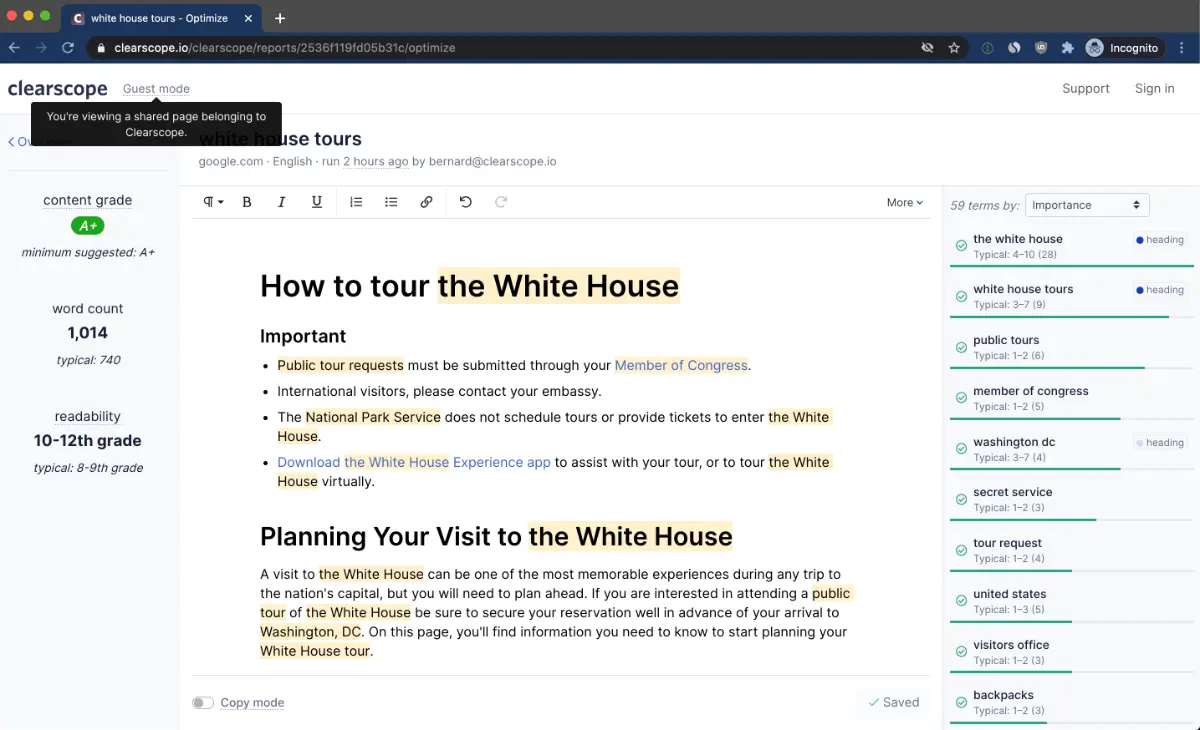
Task: Select the term 'public tours'
Action: pos(1006,340)
